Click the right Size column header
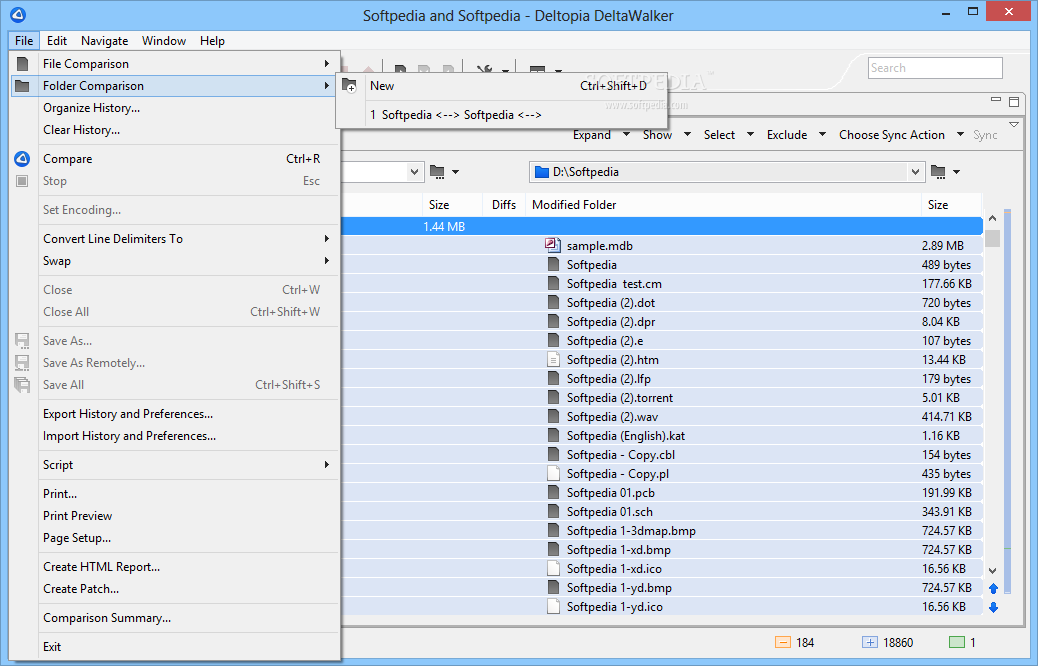The image size is (1038, 666). point(951,205)
